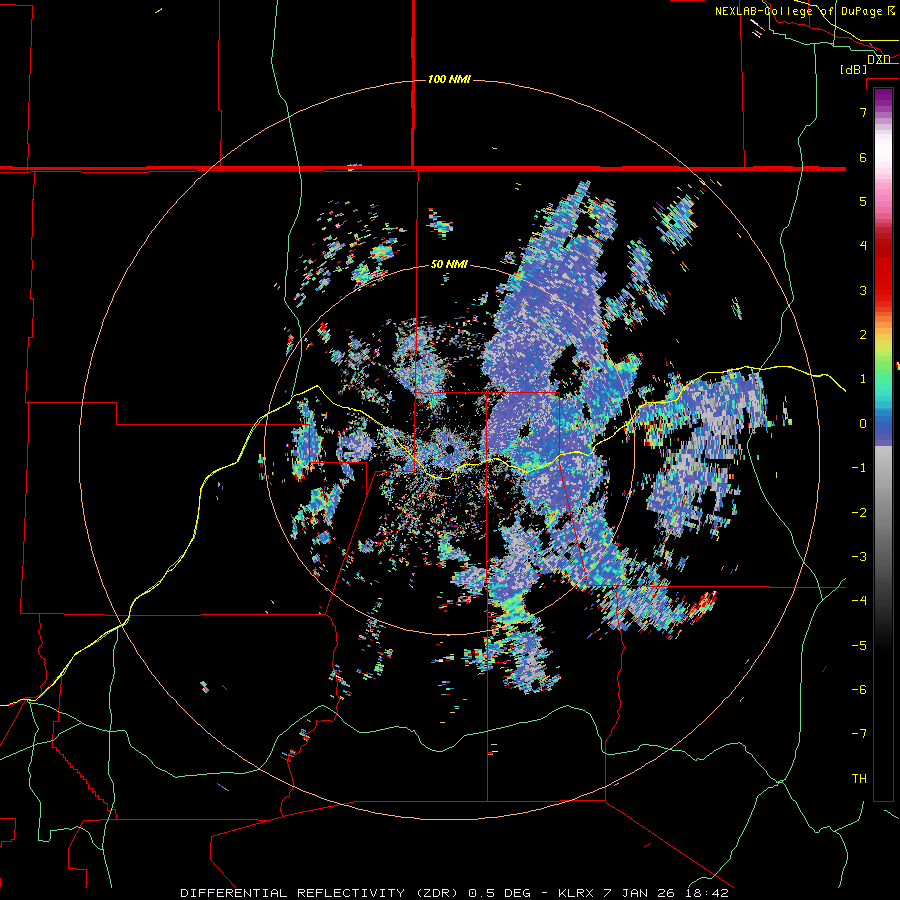The width and height of the screenshot is (900, 900).
Task: Click the -6 dB scale value
Action: click(x=859, y=689)
